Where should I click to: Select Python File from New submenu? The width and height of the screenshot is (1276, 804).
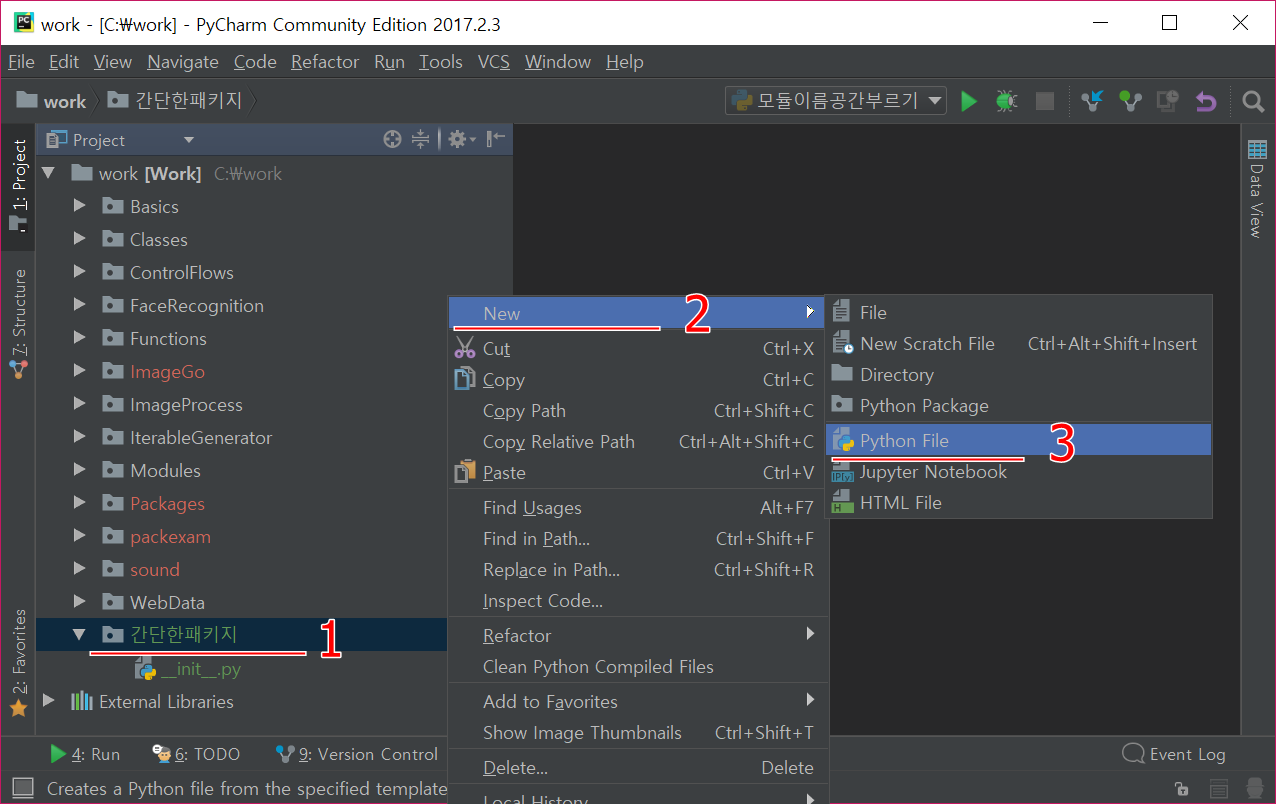(x=904, y=441)
